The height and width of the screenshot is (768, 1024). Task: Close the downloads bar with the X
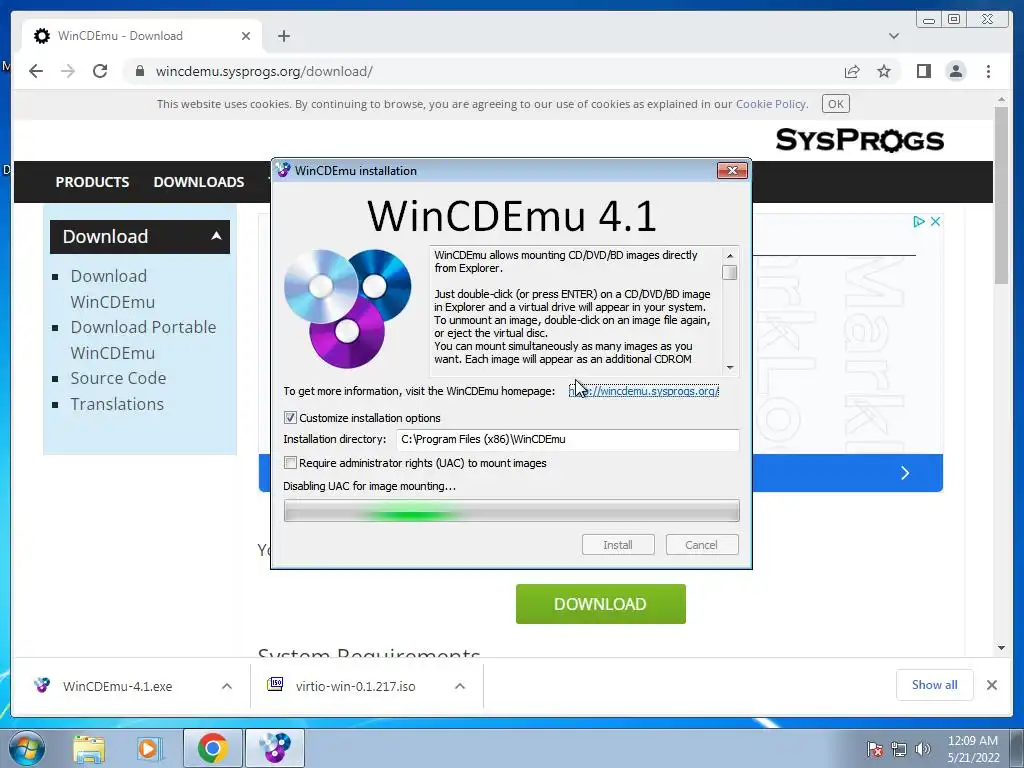coord(992,685)
